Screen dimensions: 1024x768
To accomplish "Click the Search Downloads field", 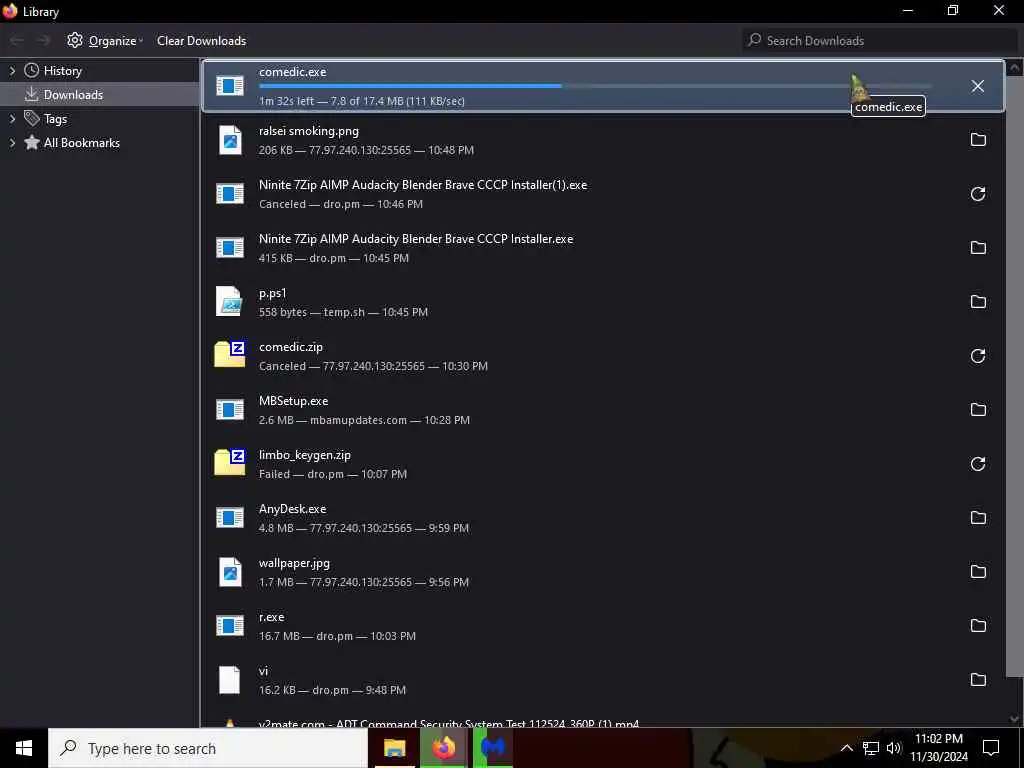I will pos(880,40).
